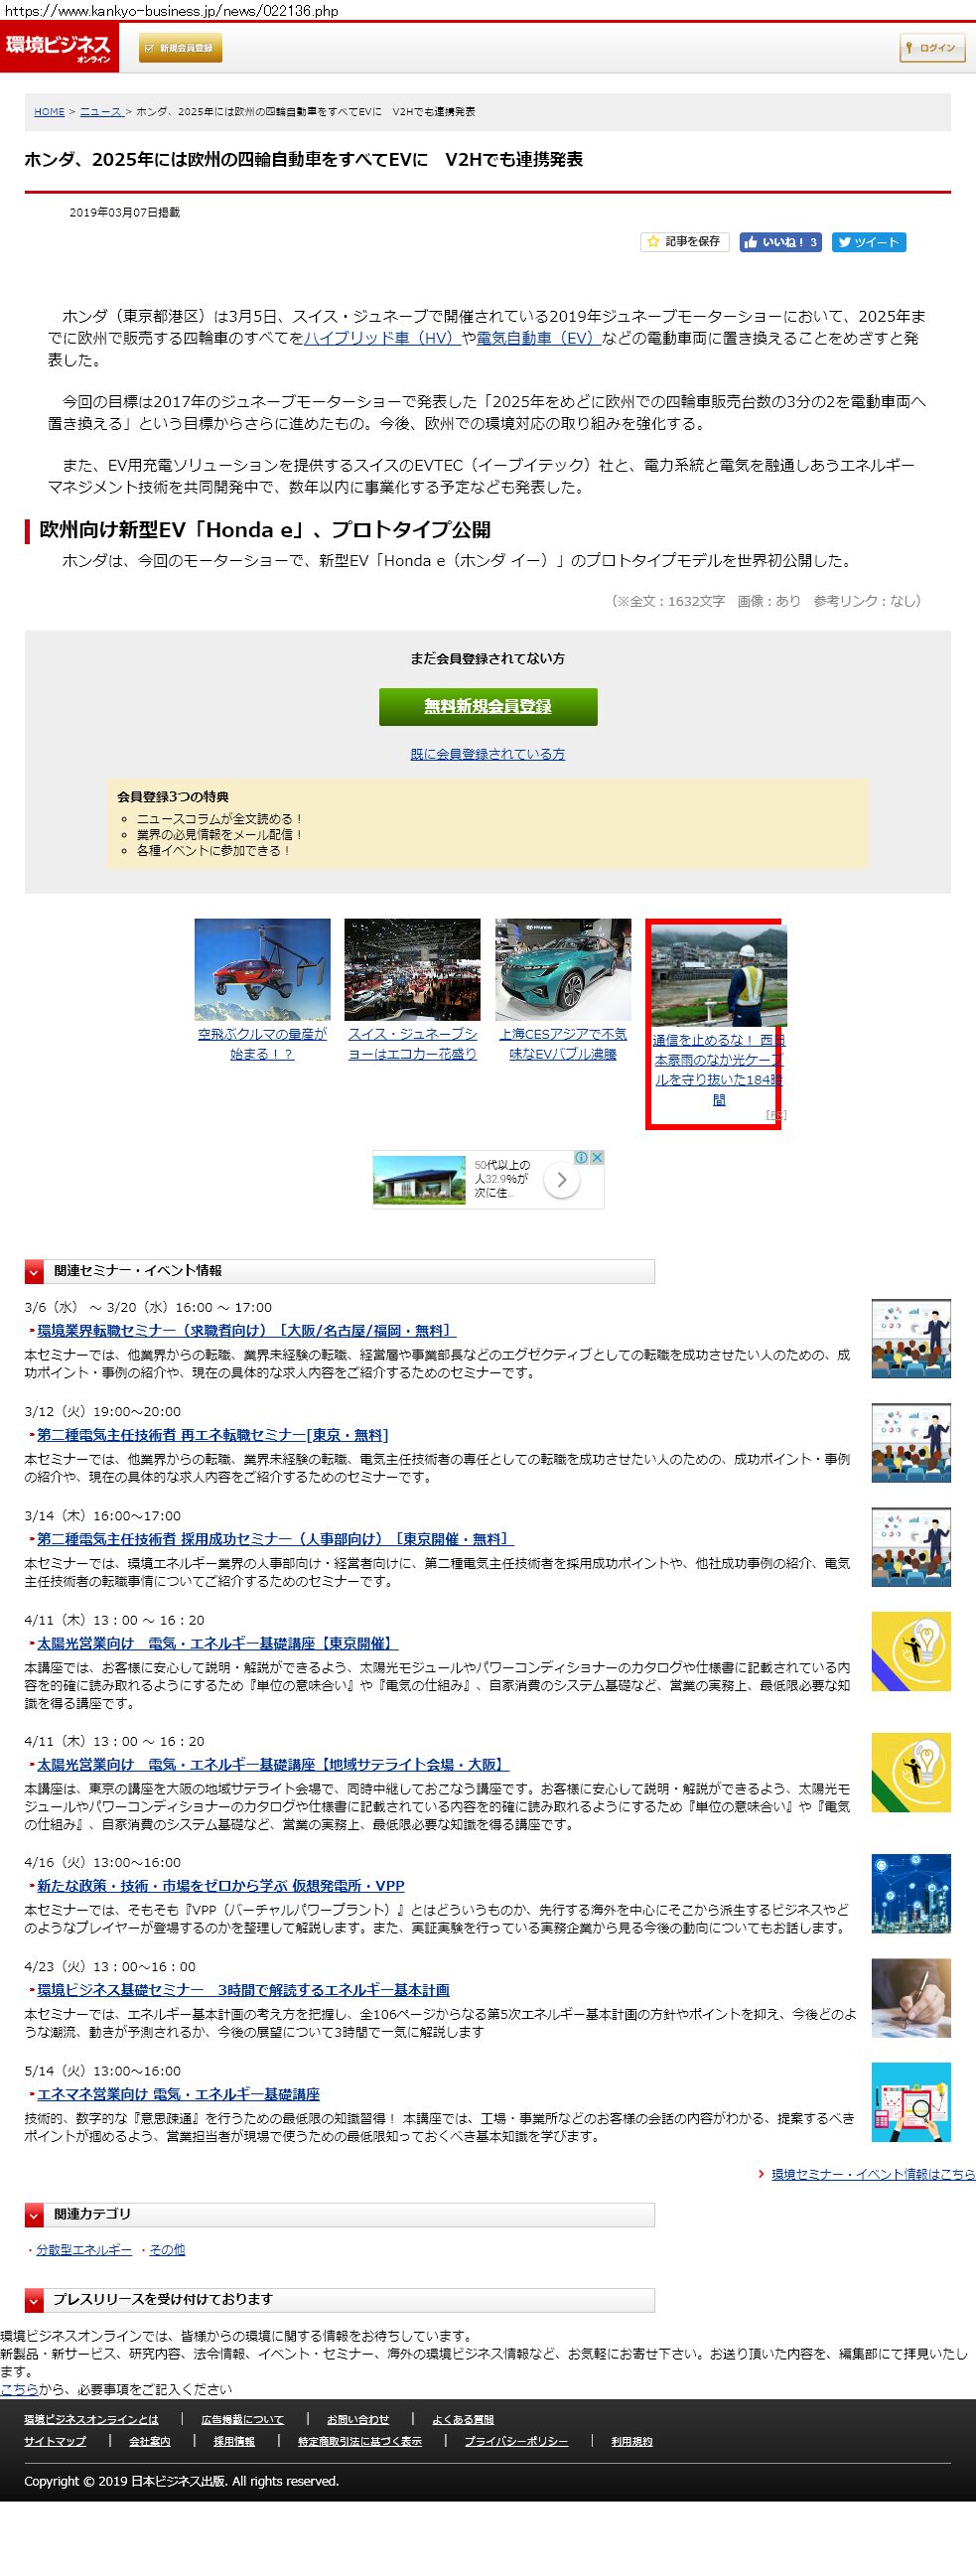This screenshot has width=976, height=2576.
Task: Click こちら press release form link
Action: [19, 2389]
